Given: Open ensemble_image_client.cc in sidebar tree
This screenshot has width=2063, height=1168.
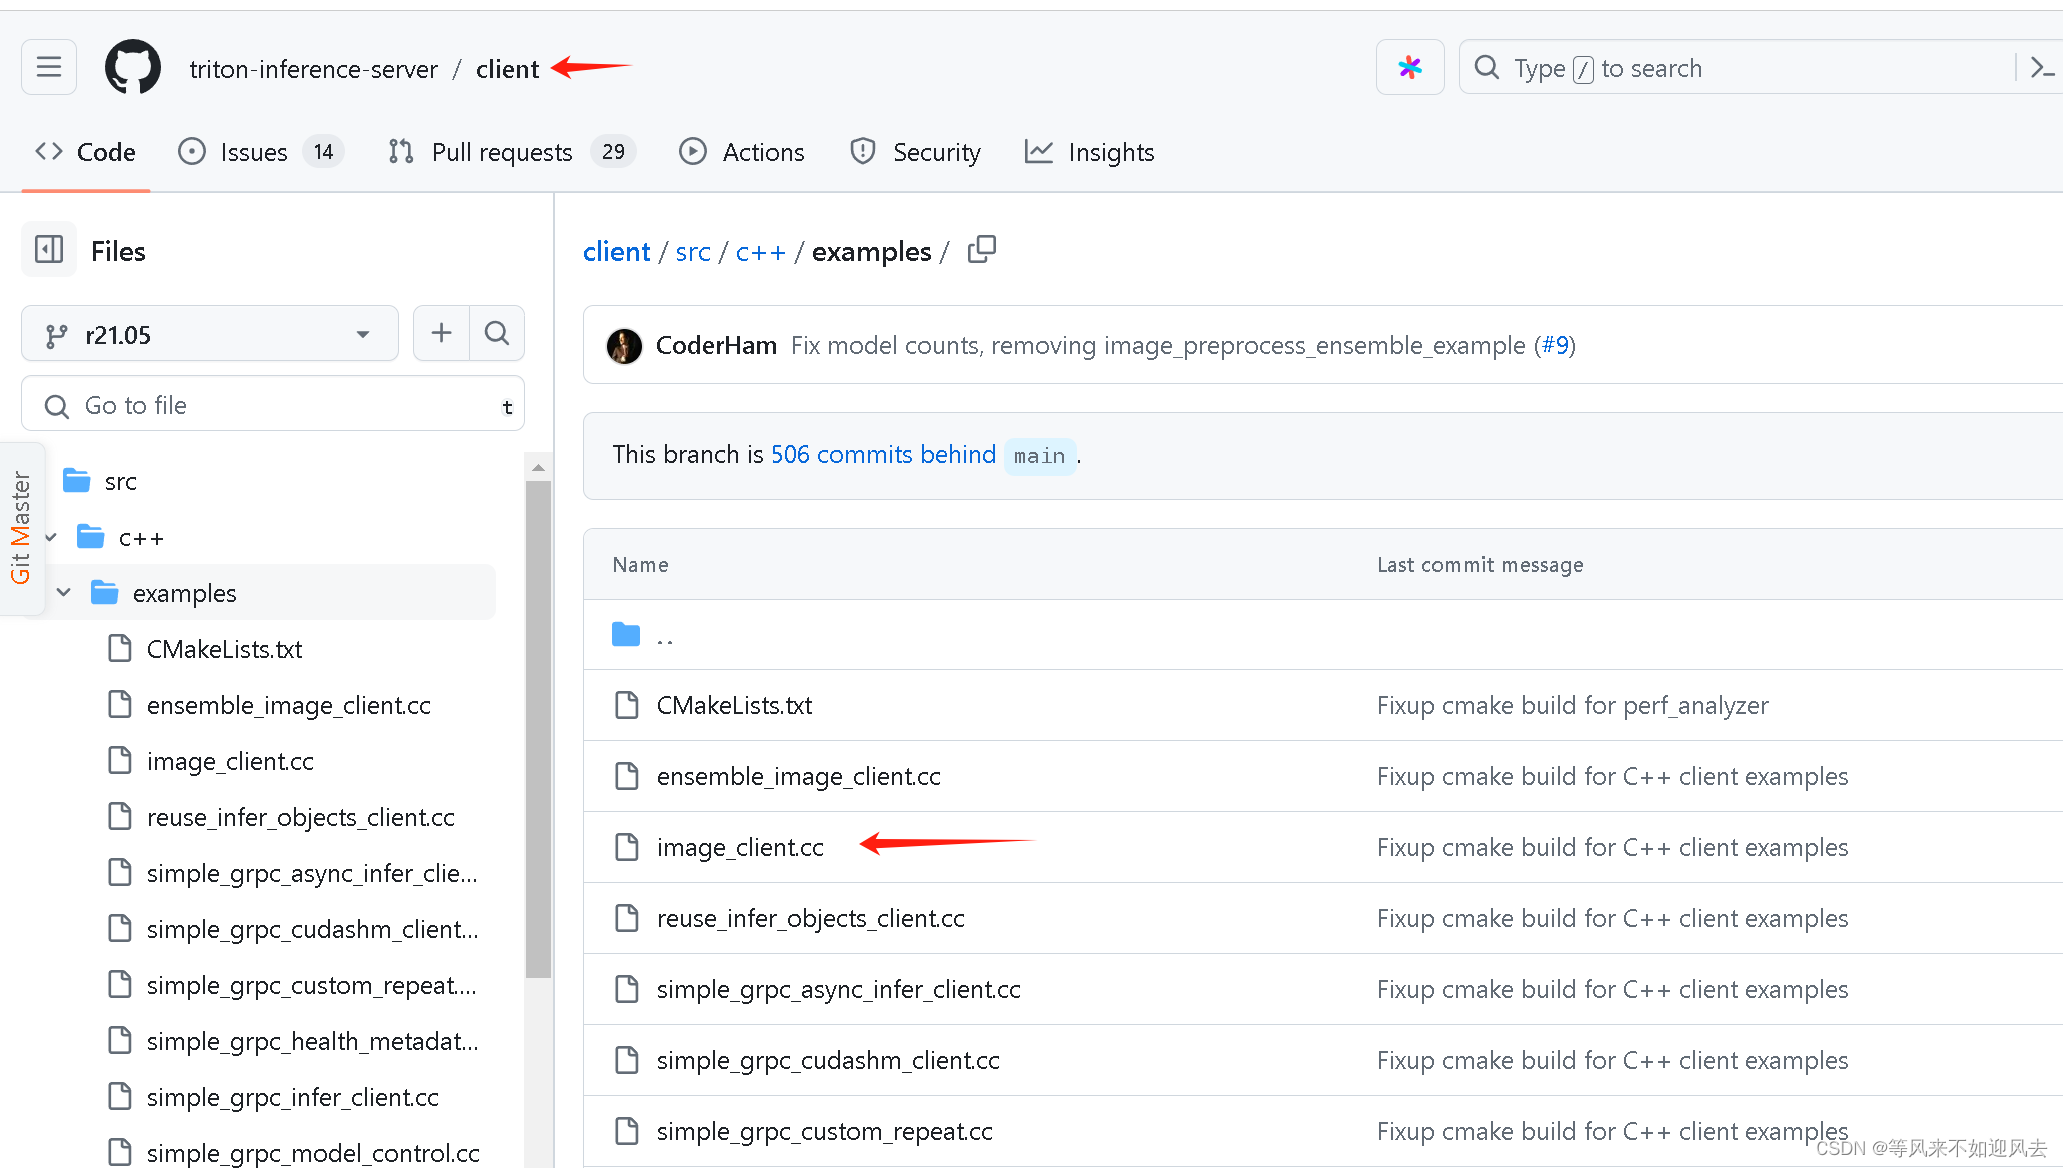Looking at the screenshot, I should click(289, 705).
